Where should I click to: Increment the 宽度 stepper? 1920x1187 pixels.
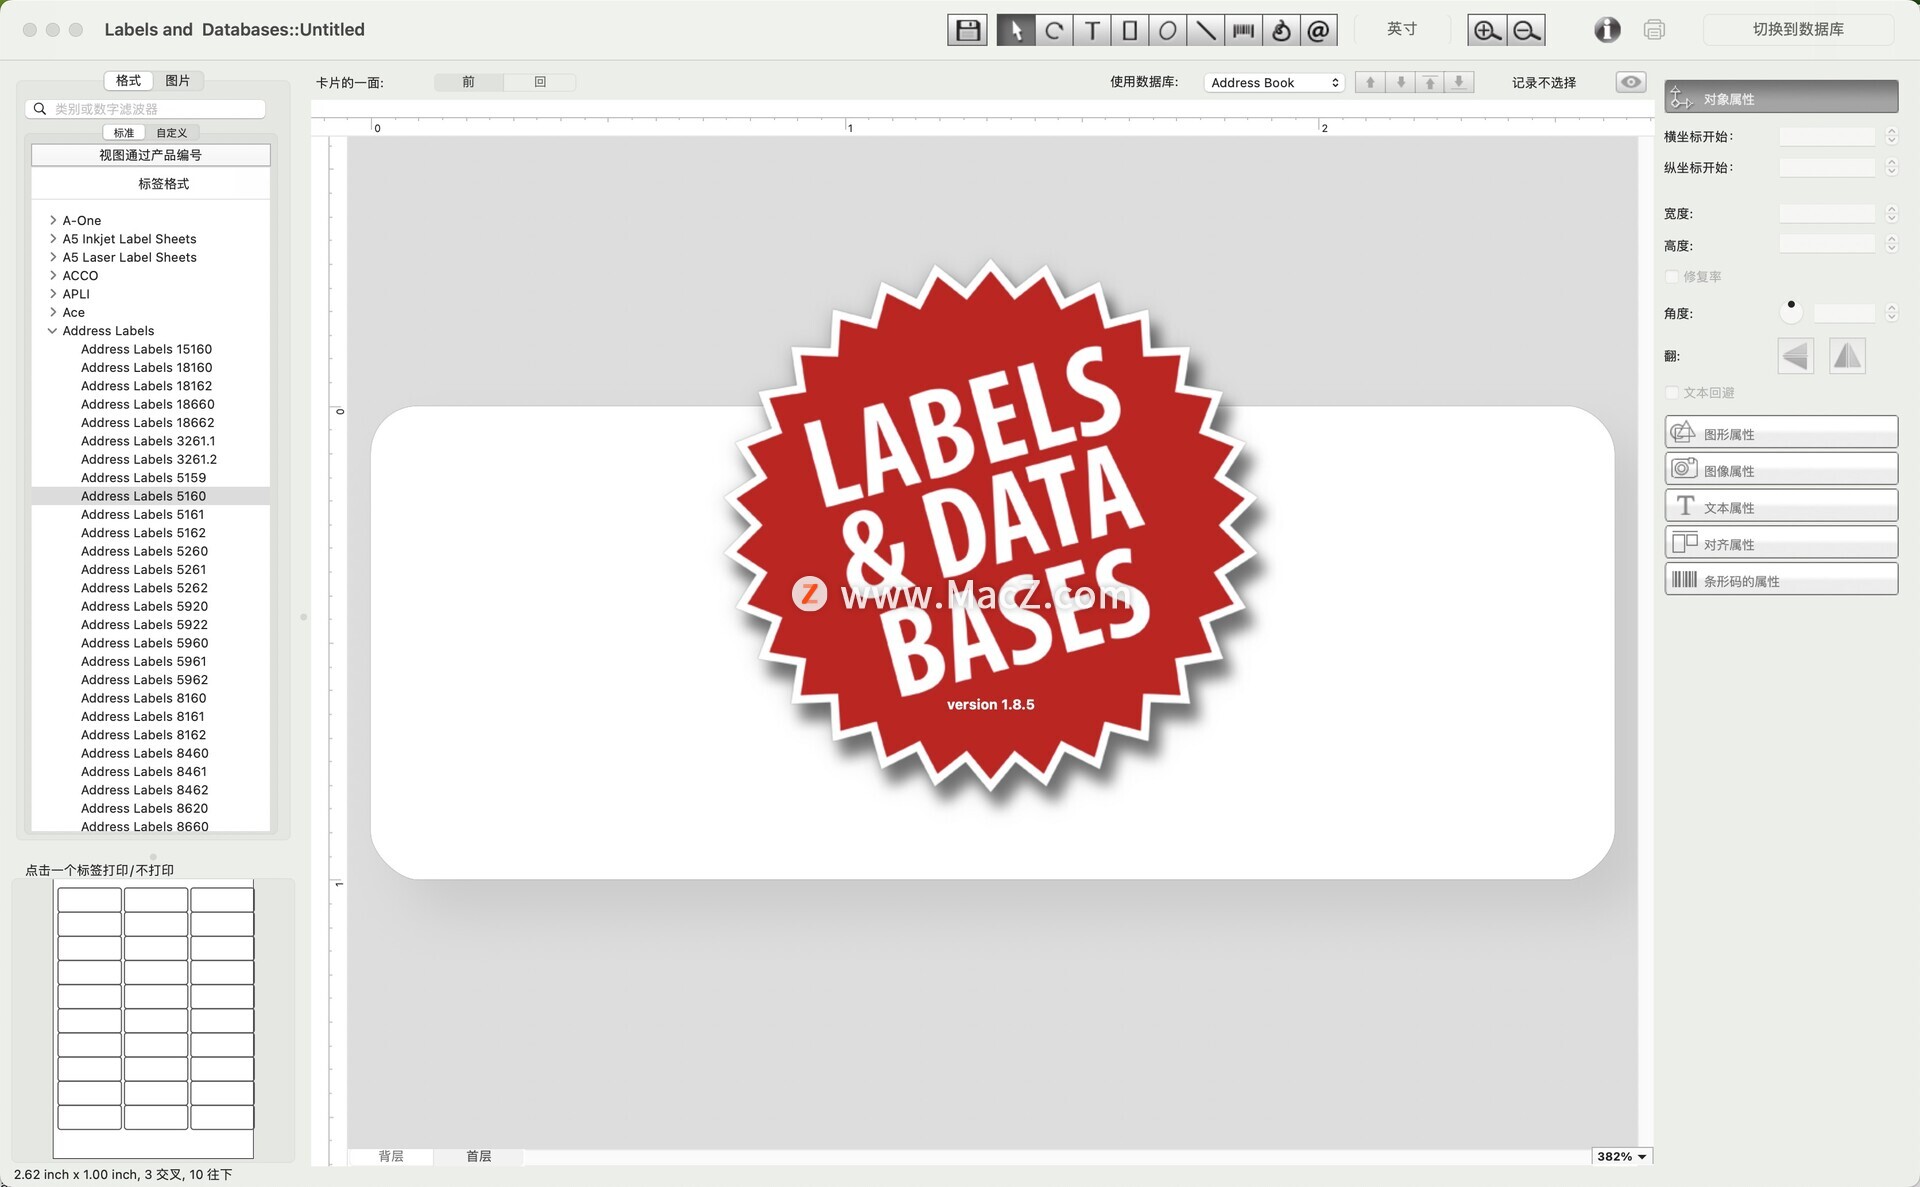pos(1891,209)
